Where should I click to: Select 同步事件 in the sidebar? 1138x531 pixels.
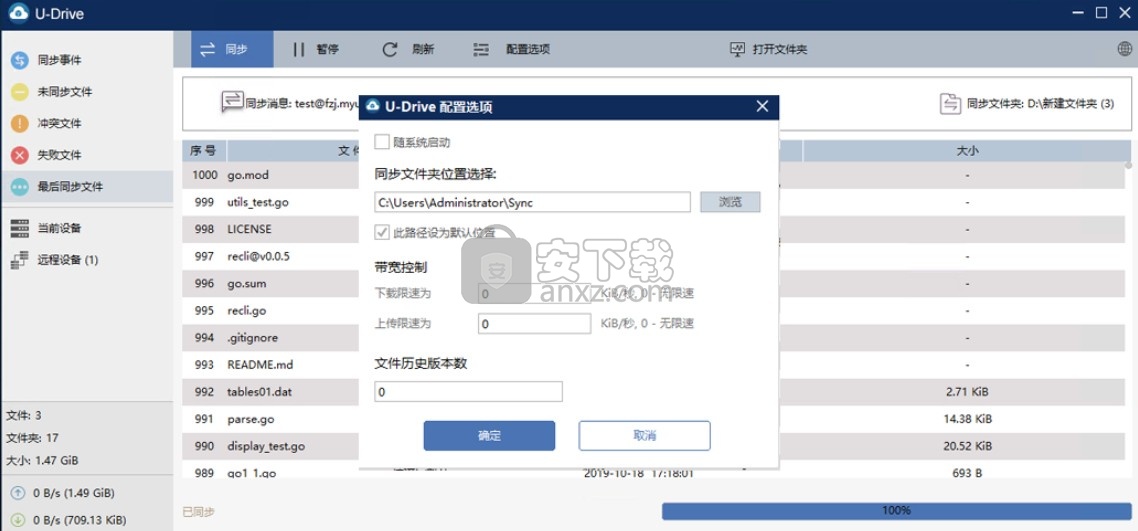86,60
